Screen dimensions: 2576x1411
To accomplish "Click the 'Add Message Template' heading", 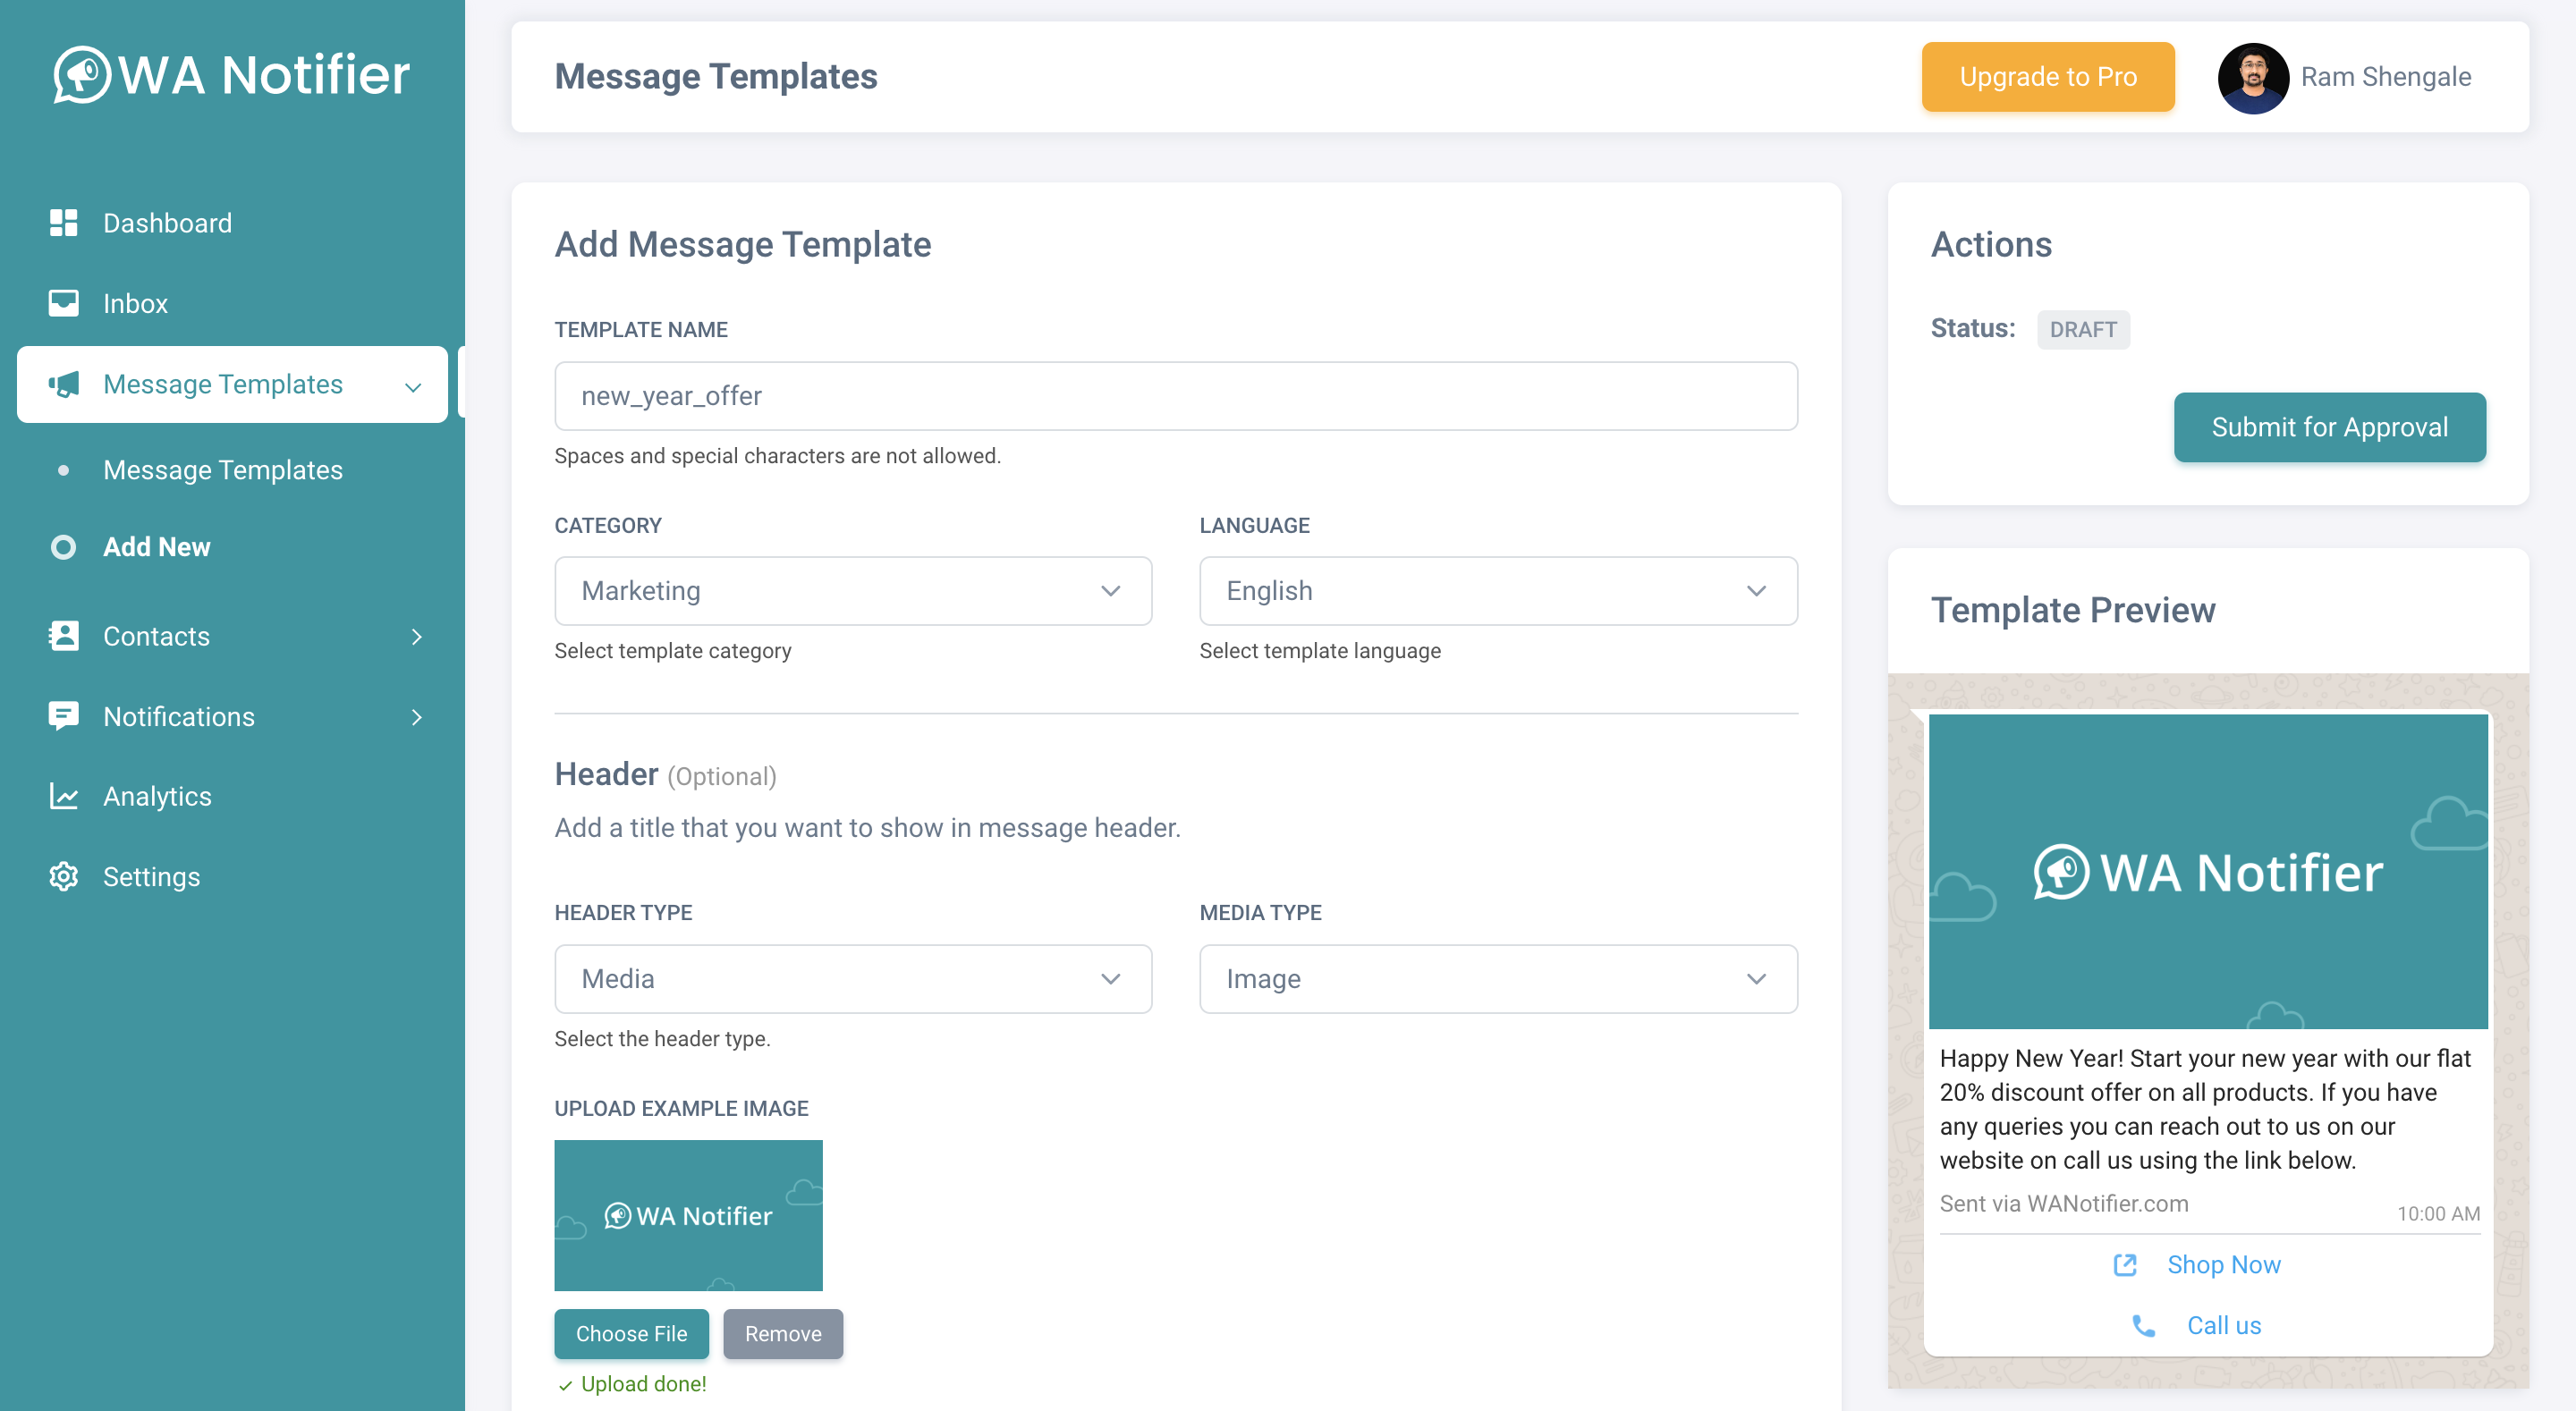I will [742, 244].
